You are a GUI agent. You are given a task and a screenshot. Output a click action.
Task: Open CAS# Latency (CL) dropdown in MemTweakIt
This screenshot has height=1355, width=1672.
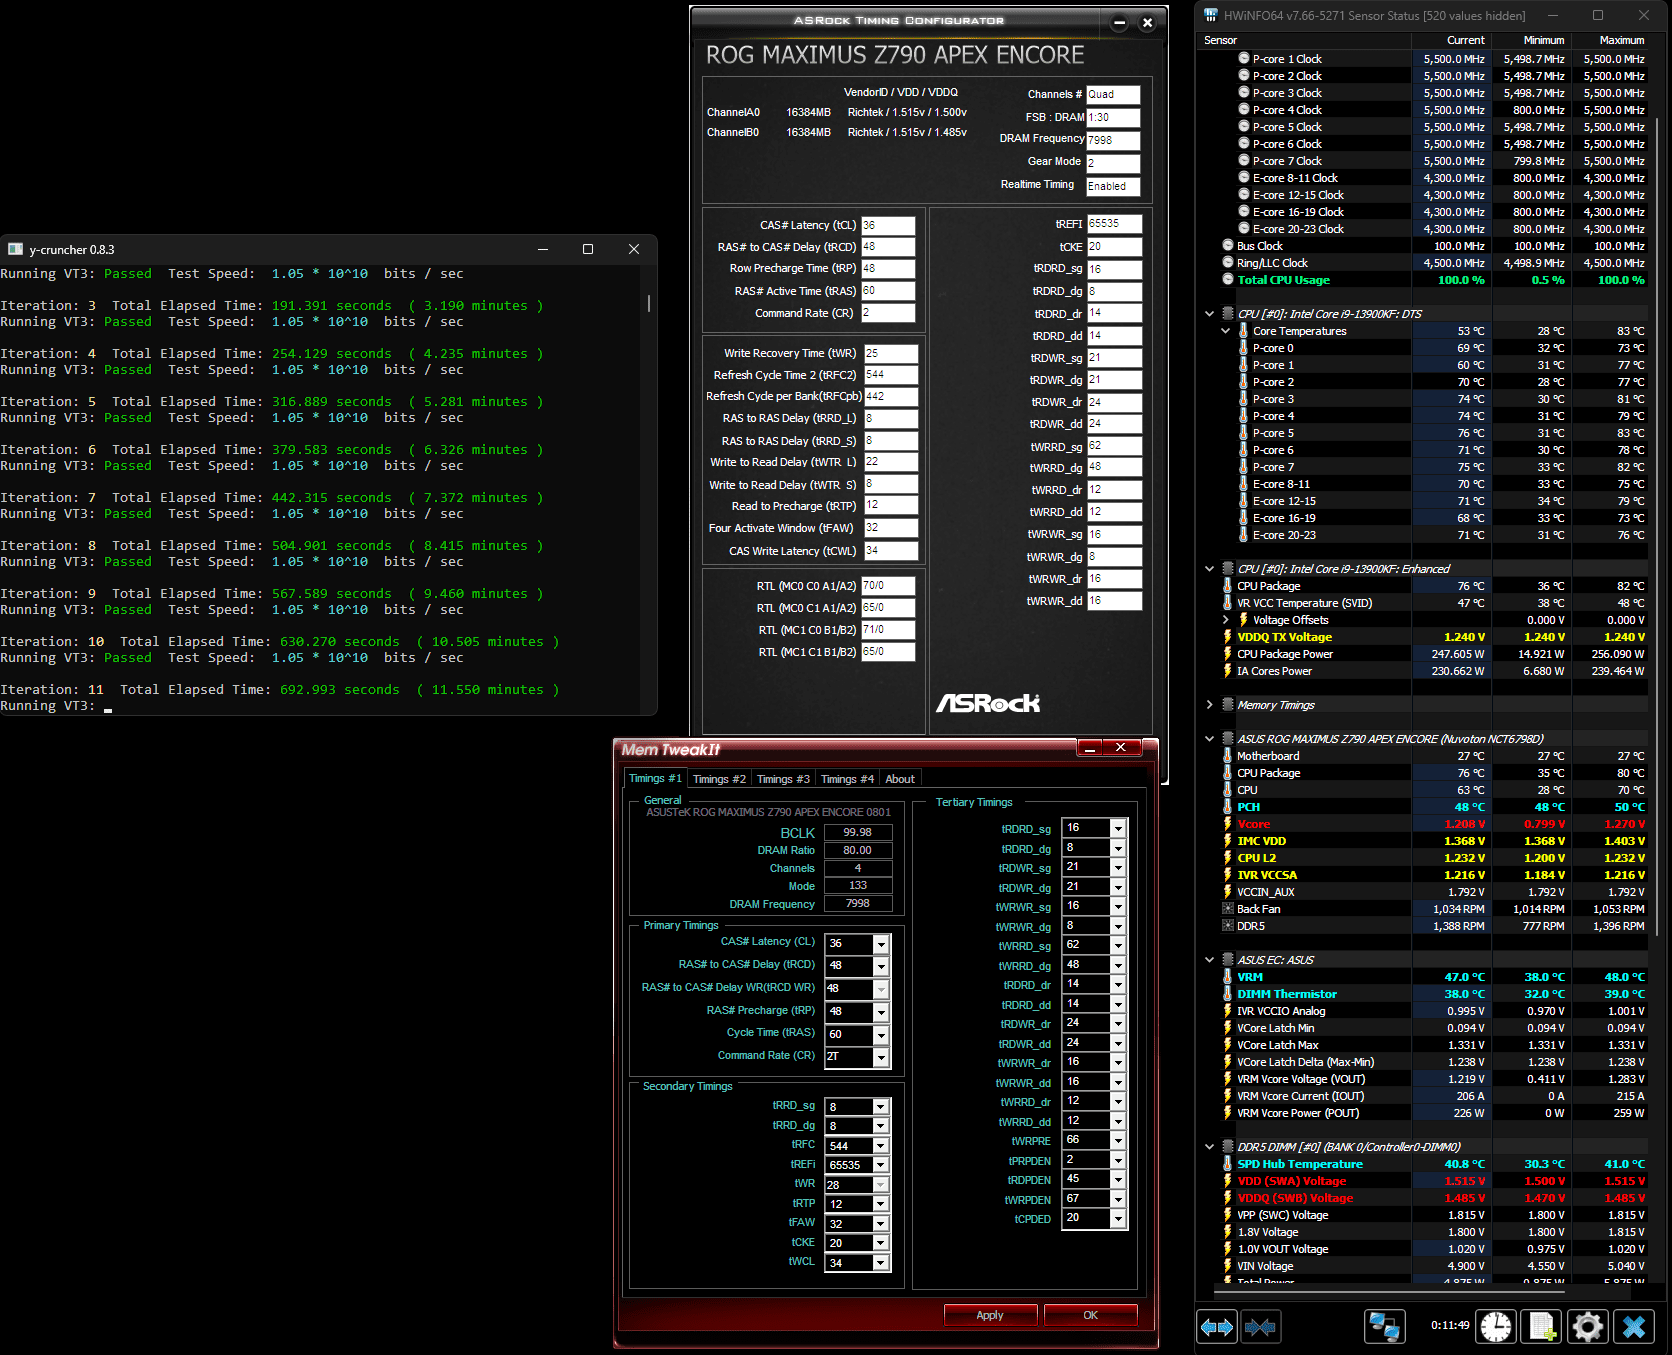(x=881, y=944)
